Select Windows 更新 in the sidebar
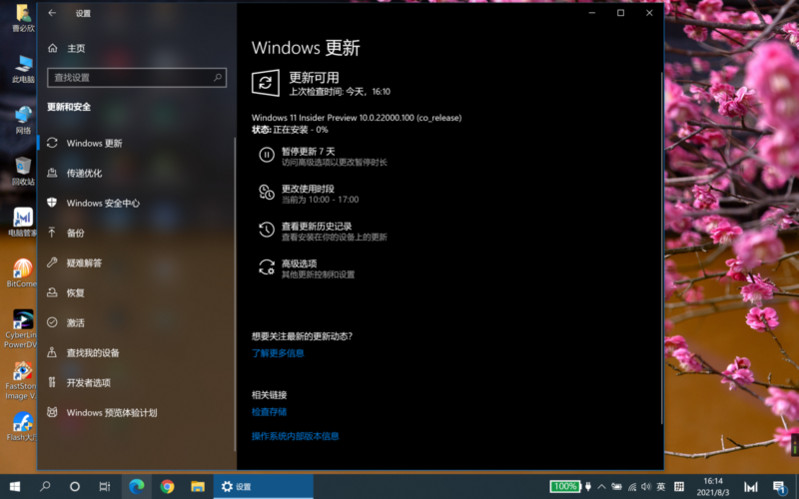799x499 pixels. coord(94,143)
